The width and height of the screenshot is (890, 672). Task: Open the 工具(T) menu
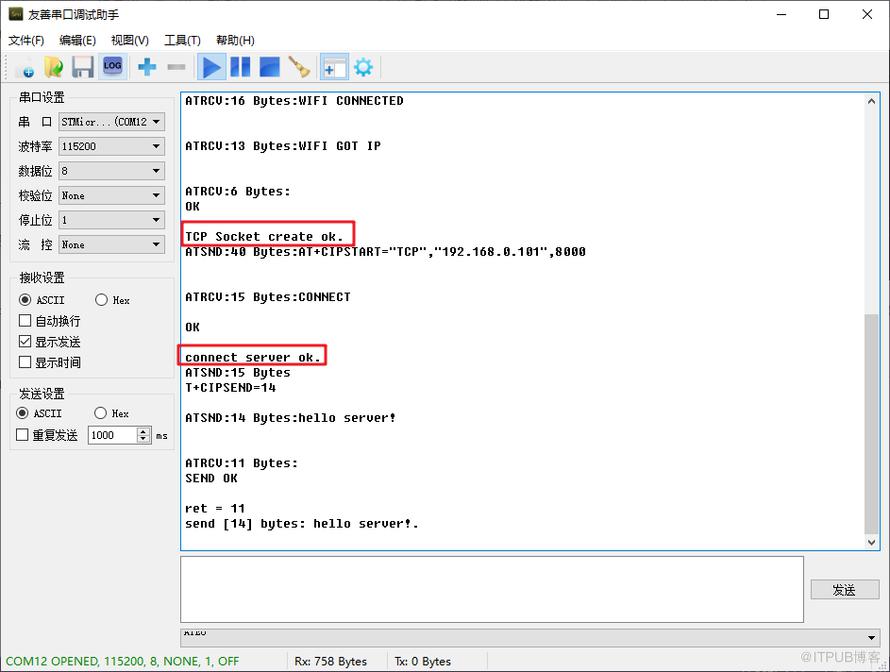(182, 40)
